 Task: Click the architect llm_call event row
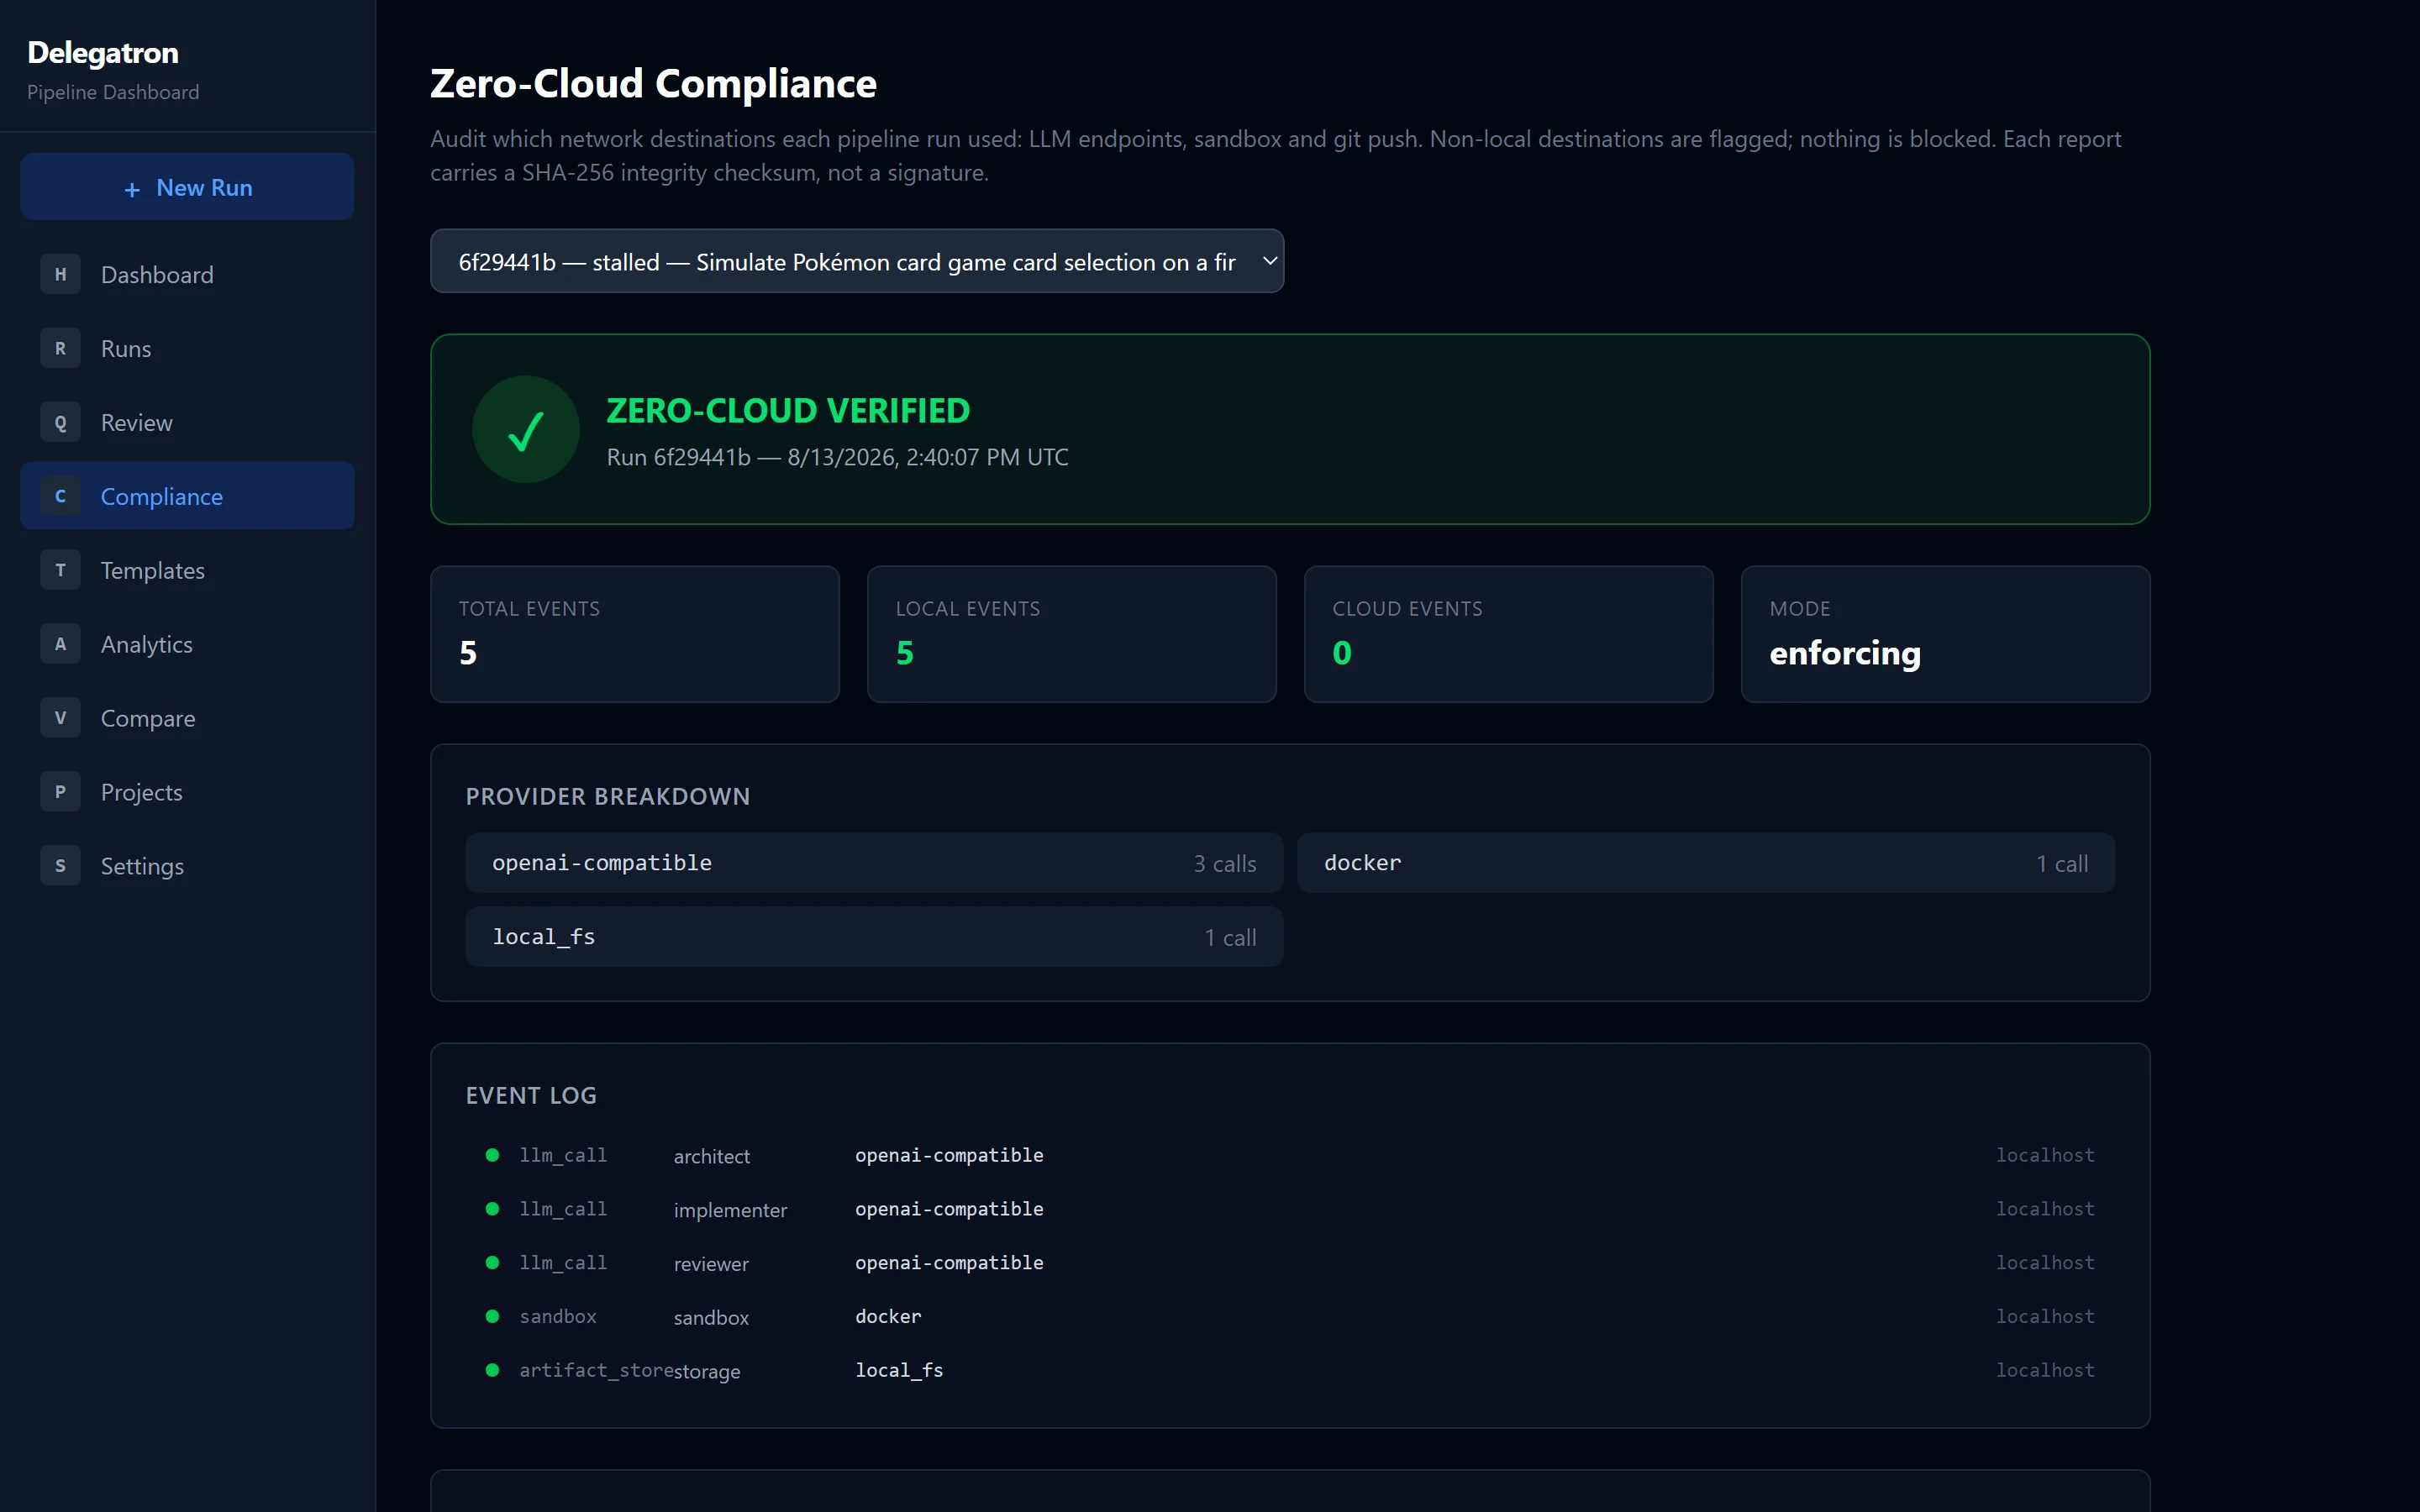[1290, 1155]
